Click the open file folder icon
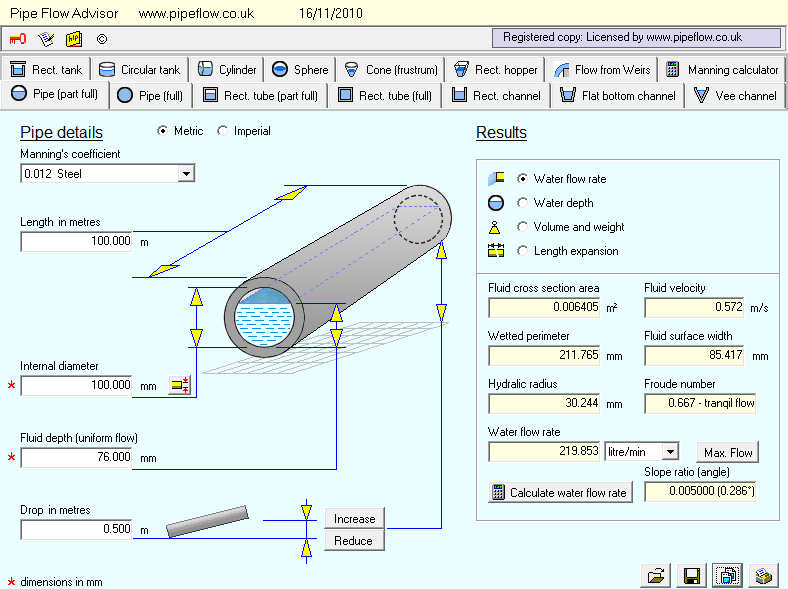The width and height of the screenshot is (788, 589). [657, 575]
